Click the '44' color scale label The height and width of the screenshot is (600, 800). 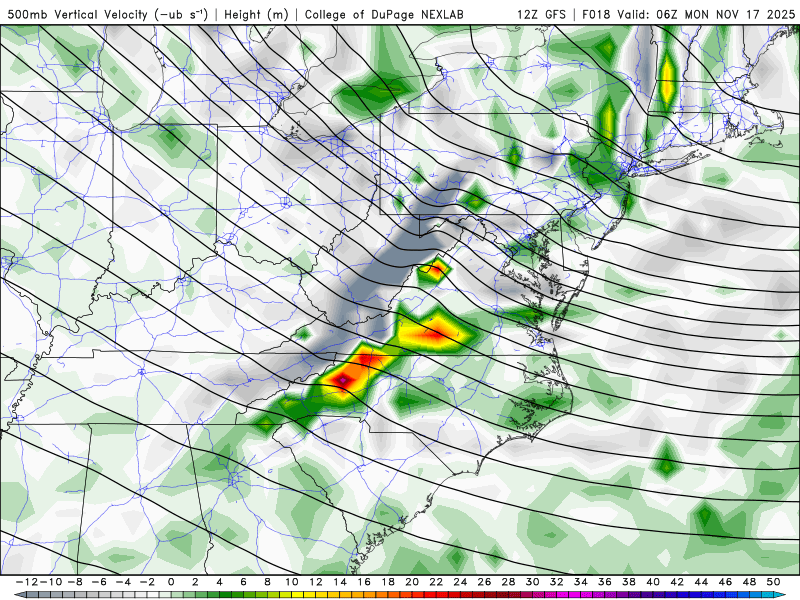(x=701, y=582)
